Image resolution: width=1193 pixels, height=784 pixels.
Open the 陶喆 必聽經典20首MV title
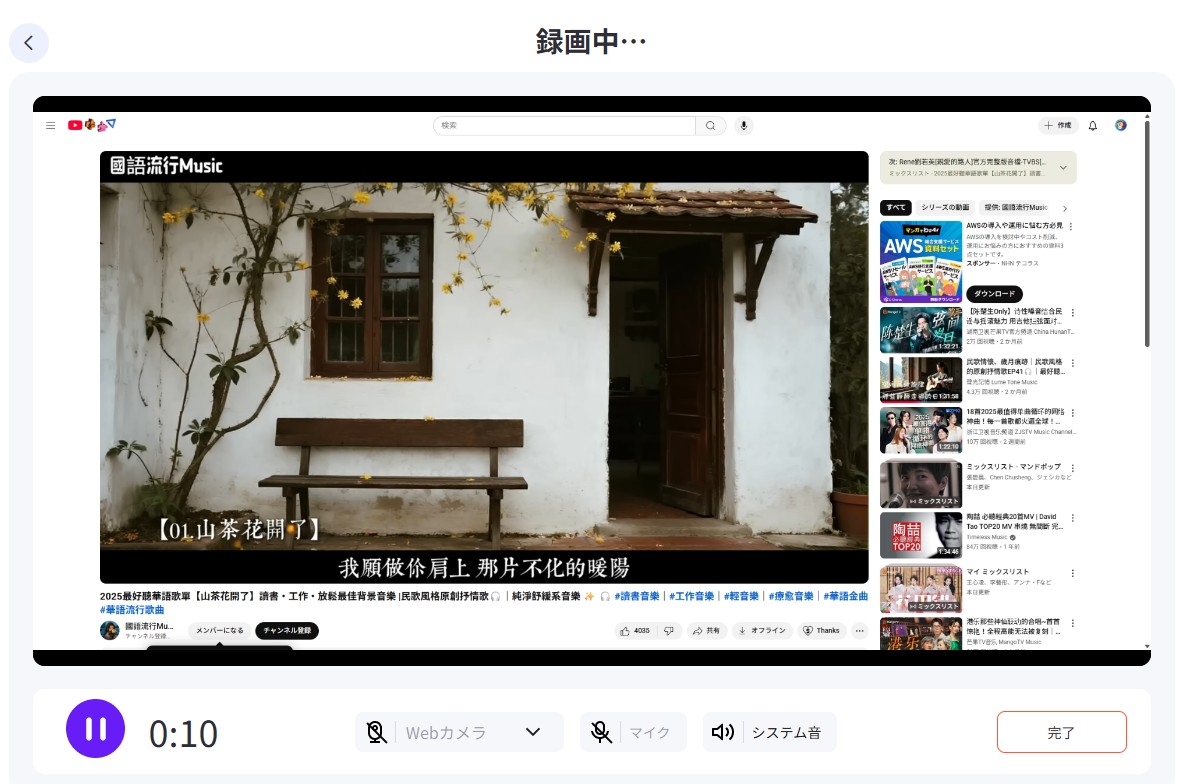click(x=1015, y=521)
